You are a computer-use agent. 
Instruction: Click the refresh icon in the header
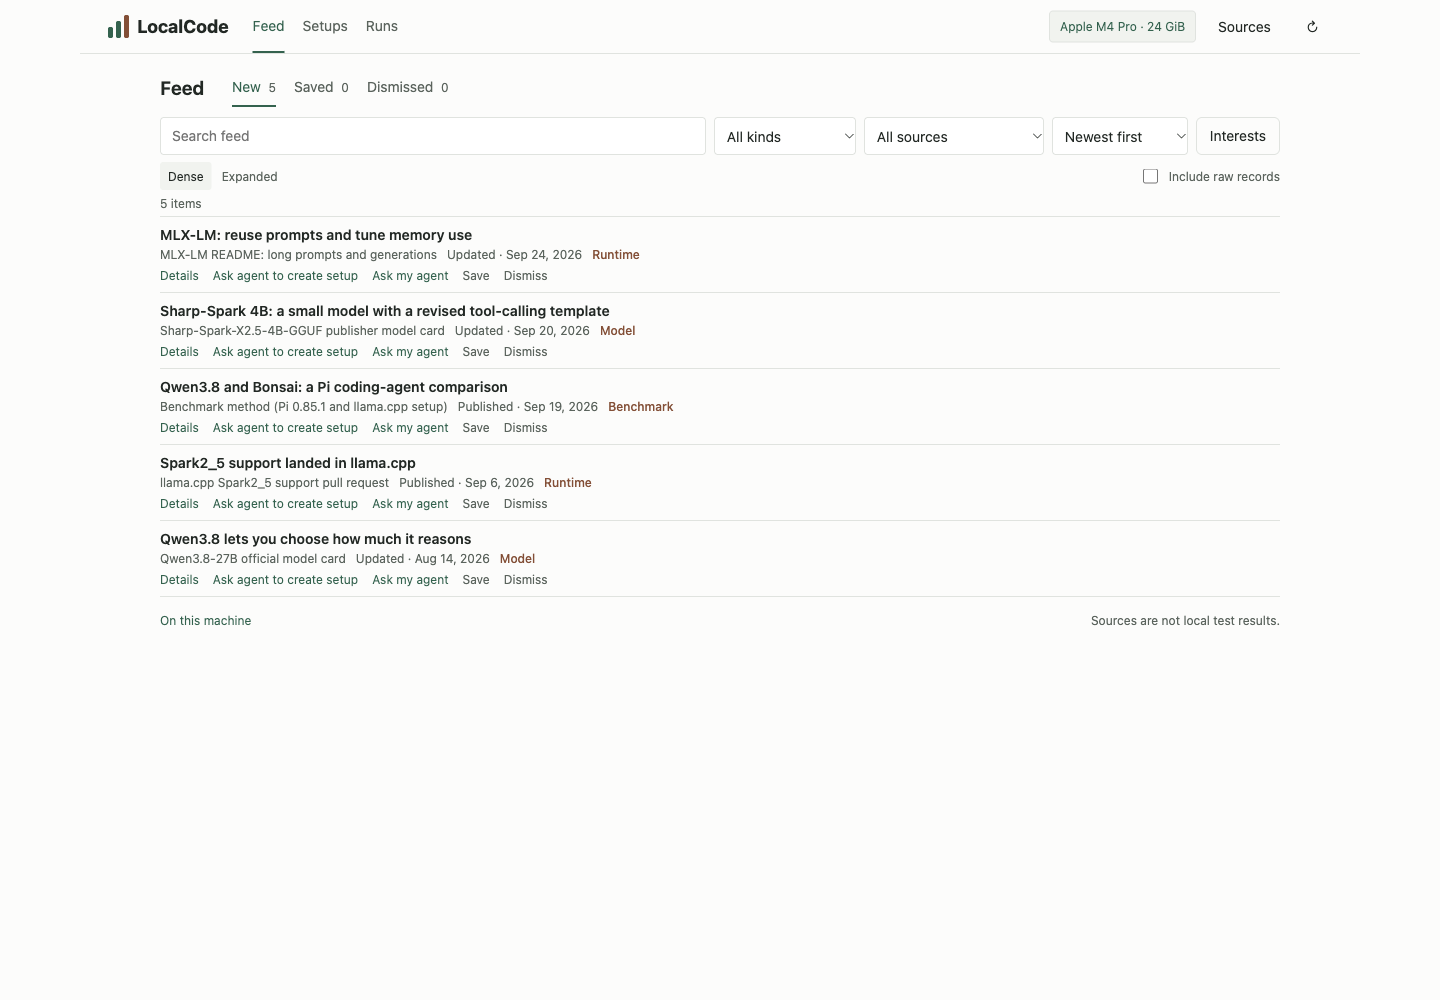coord(1312,27)
